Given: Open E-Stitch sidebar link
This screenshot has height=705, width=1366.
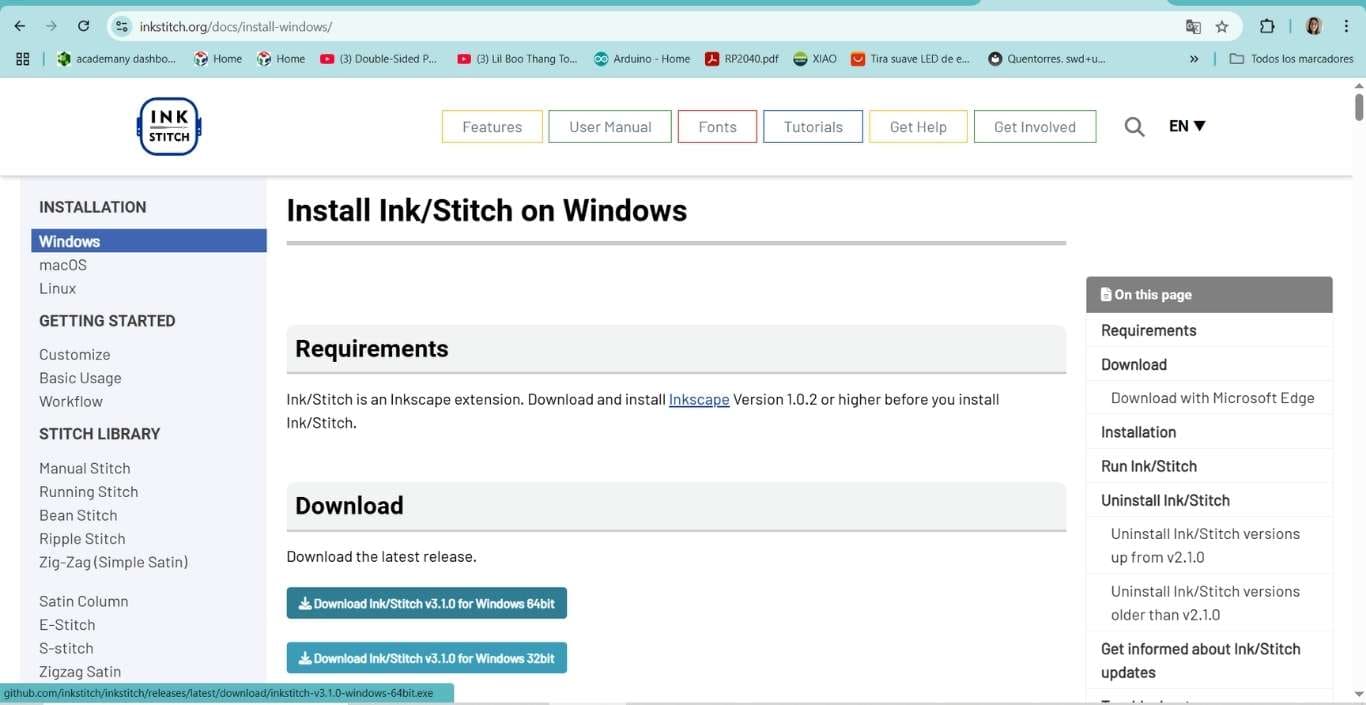Looking at the screenshot, I should point(67,625).
